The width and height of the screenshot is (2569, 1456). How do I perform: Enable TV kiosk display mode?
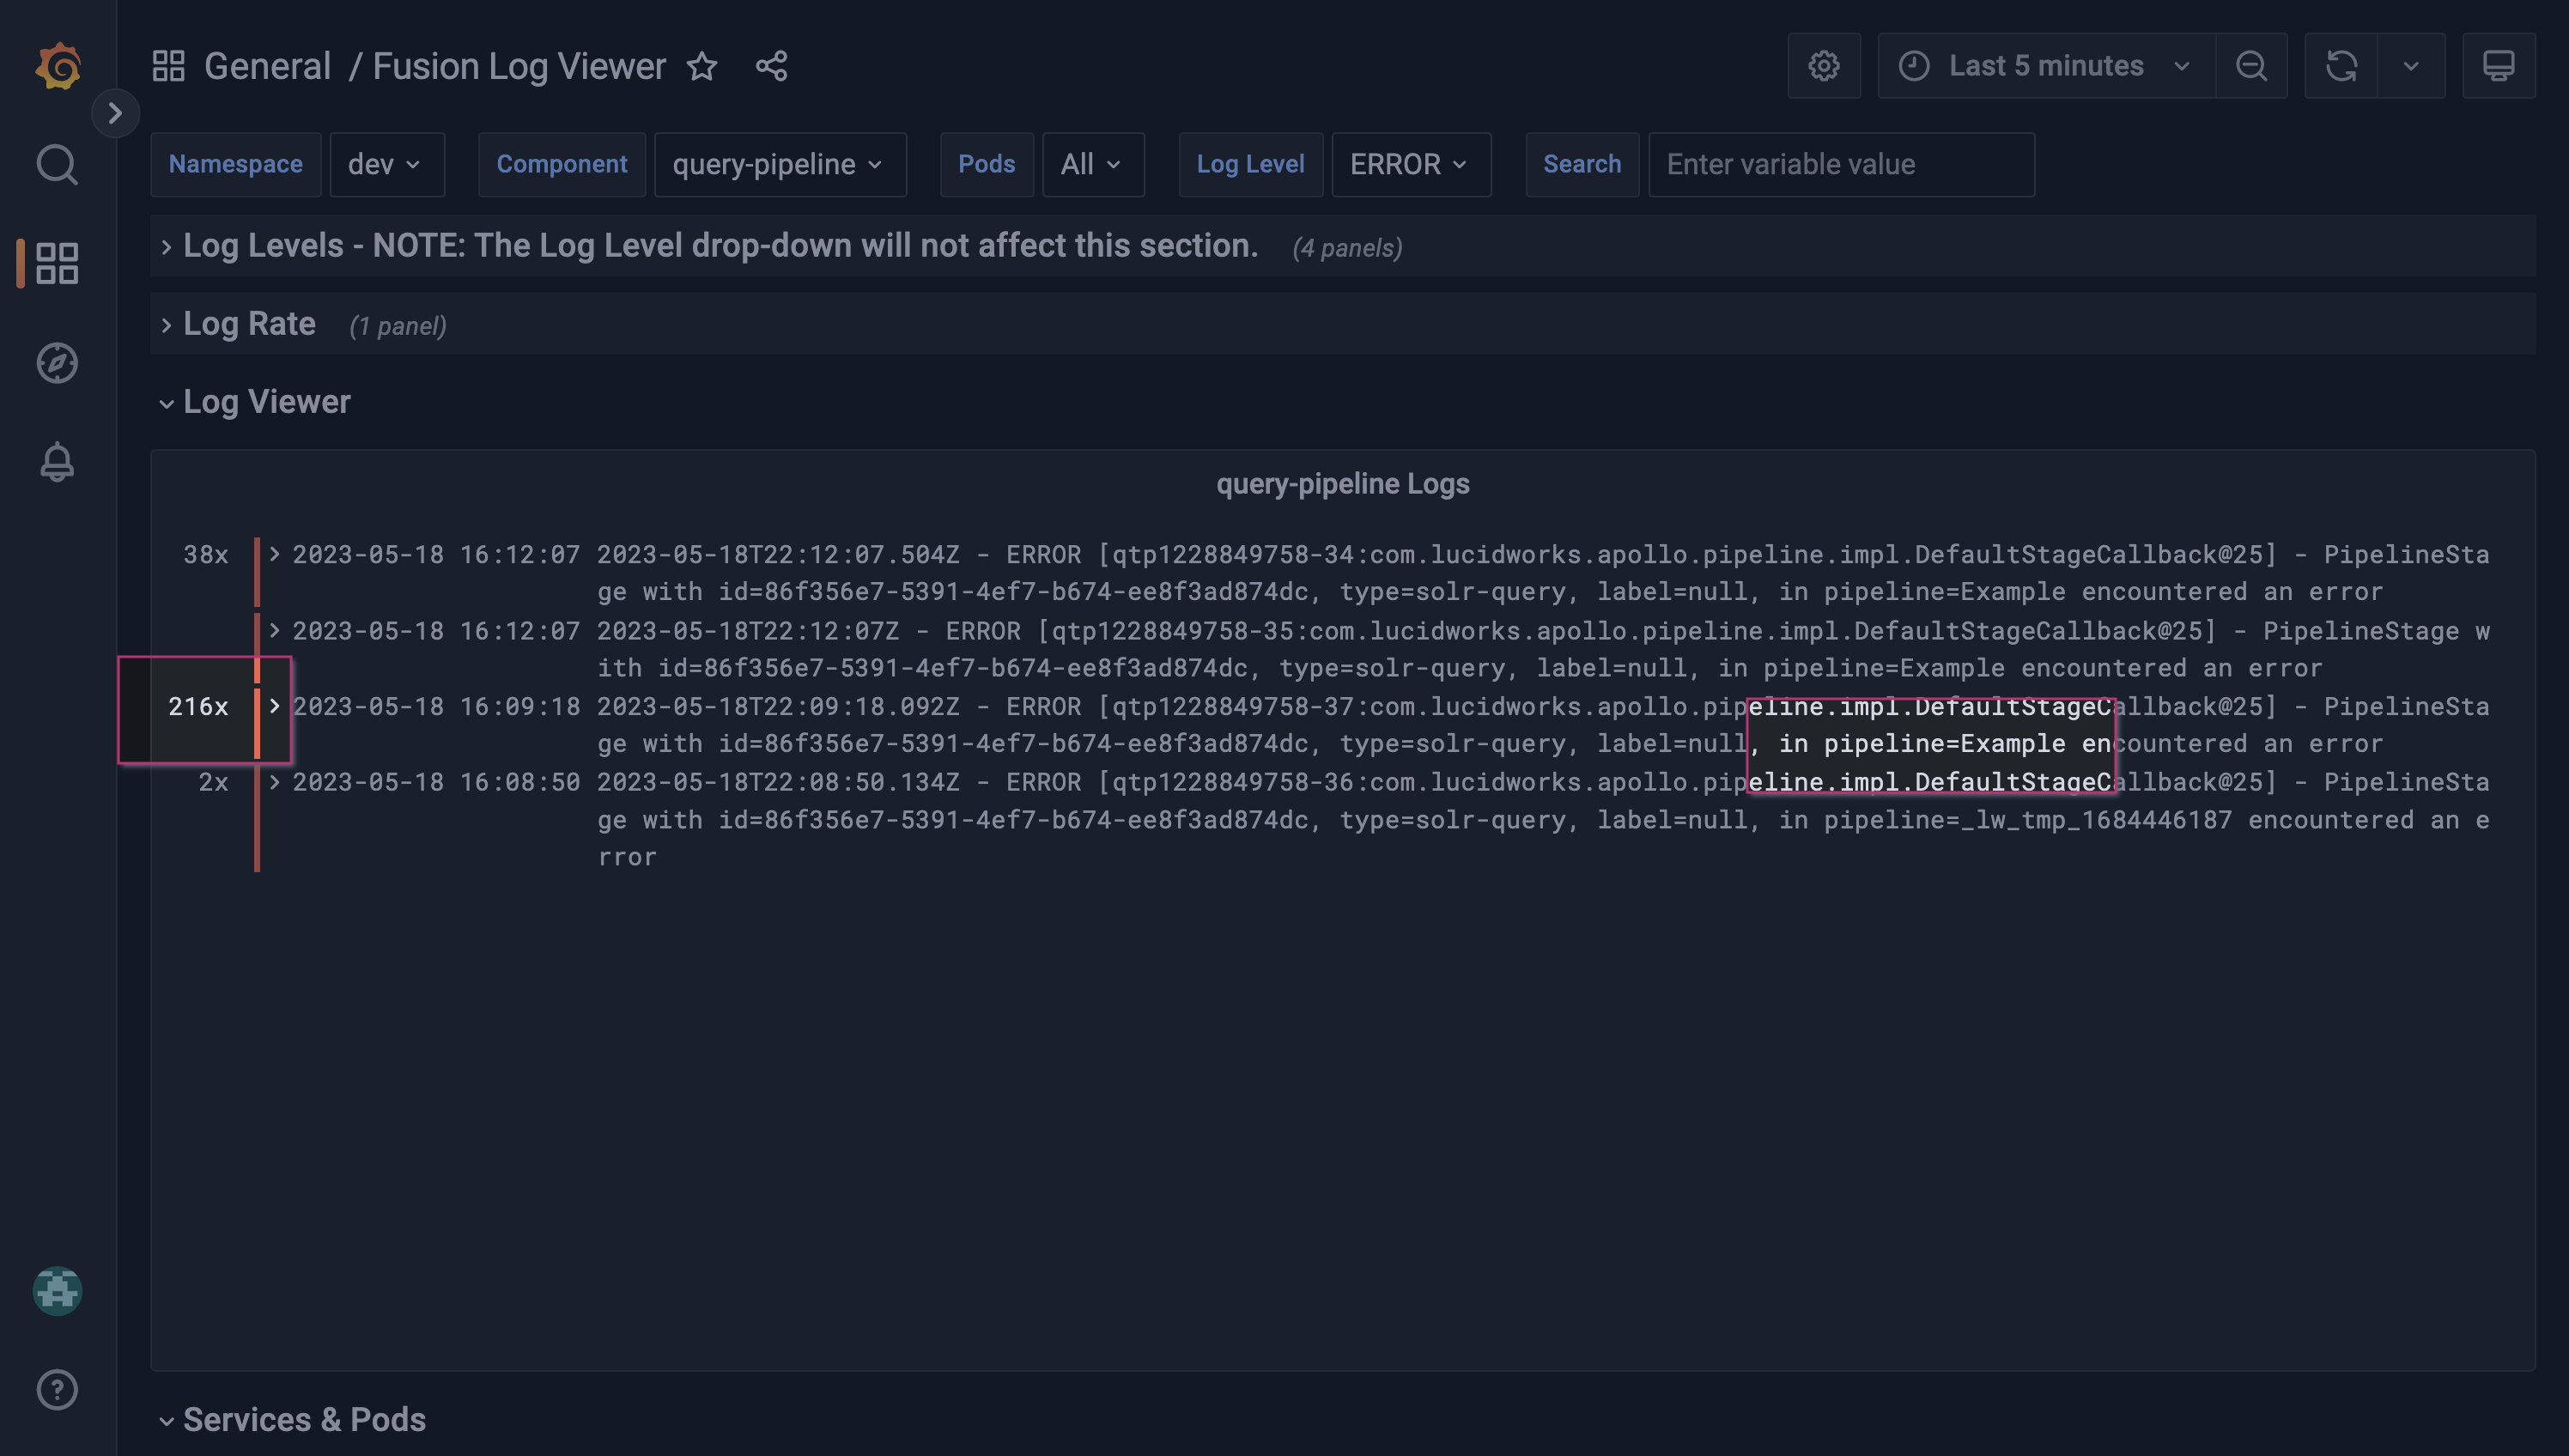click(x=2498, y=66)
